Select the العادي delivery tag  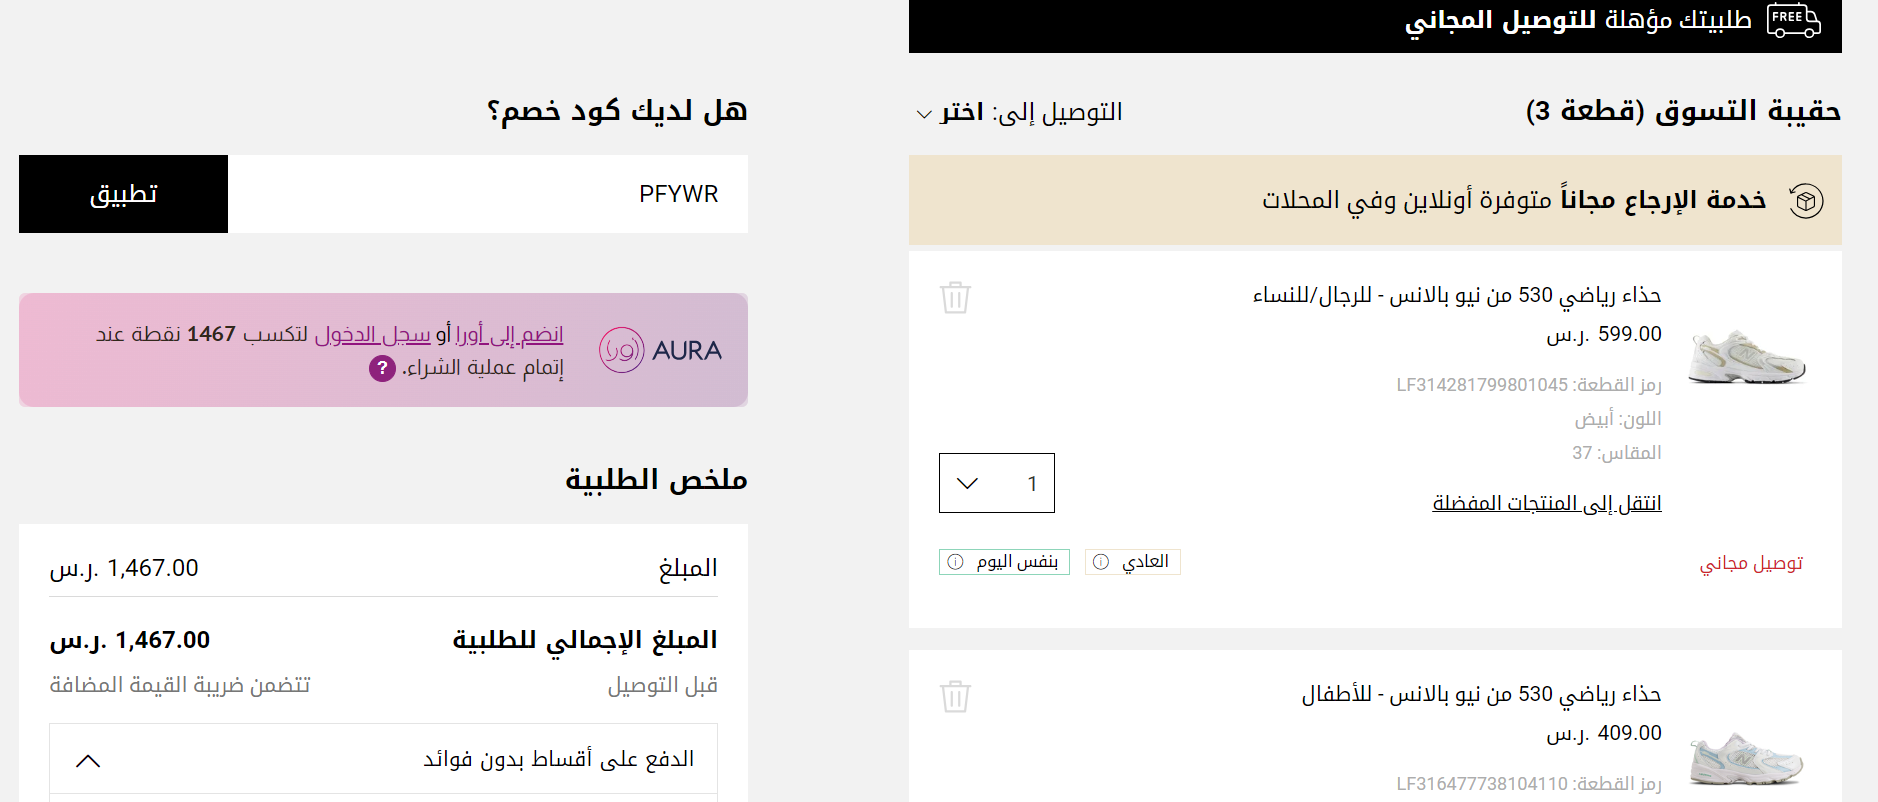pos(1133,562)
